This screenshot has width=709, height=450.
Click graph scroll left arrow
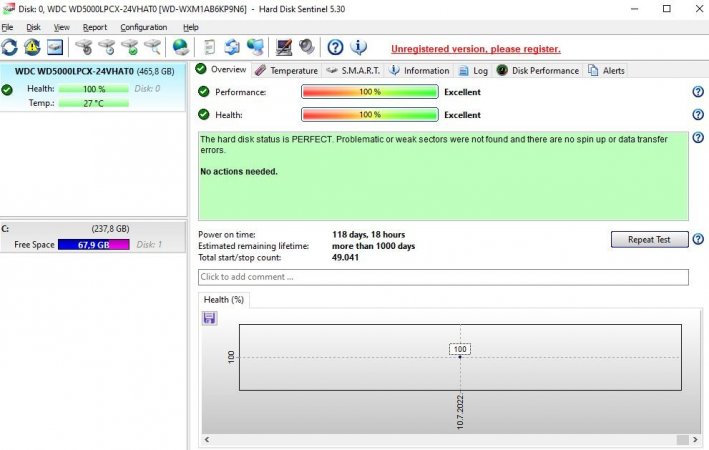click(207, 440)
